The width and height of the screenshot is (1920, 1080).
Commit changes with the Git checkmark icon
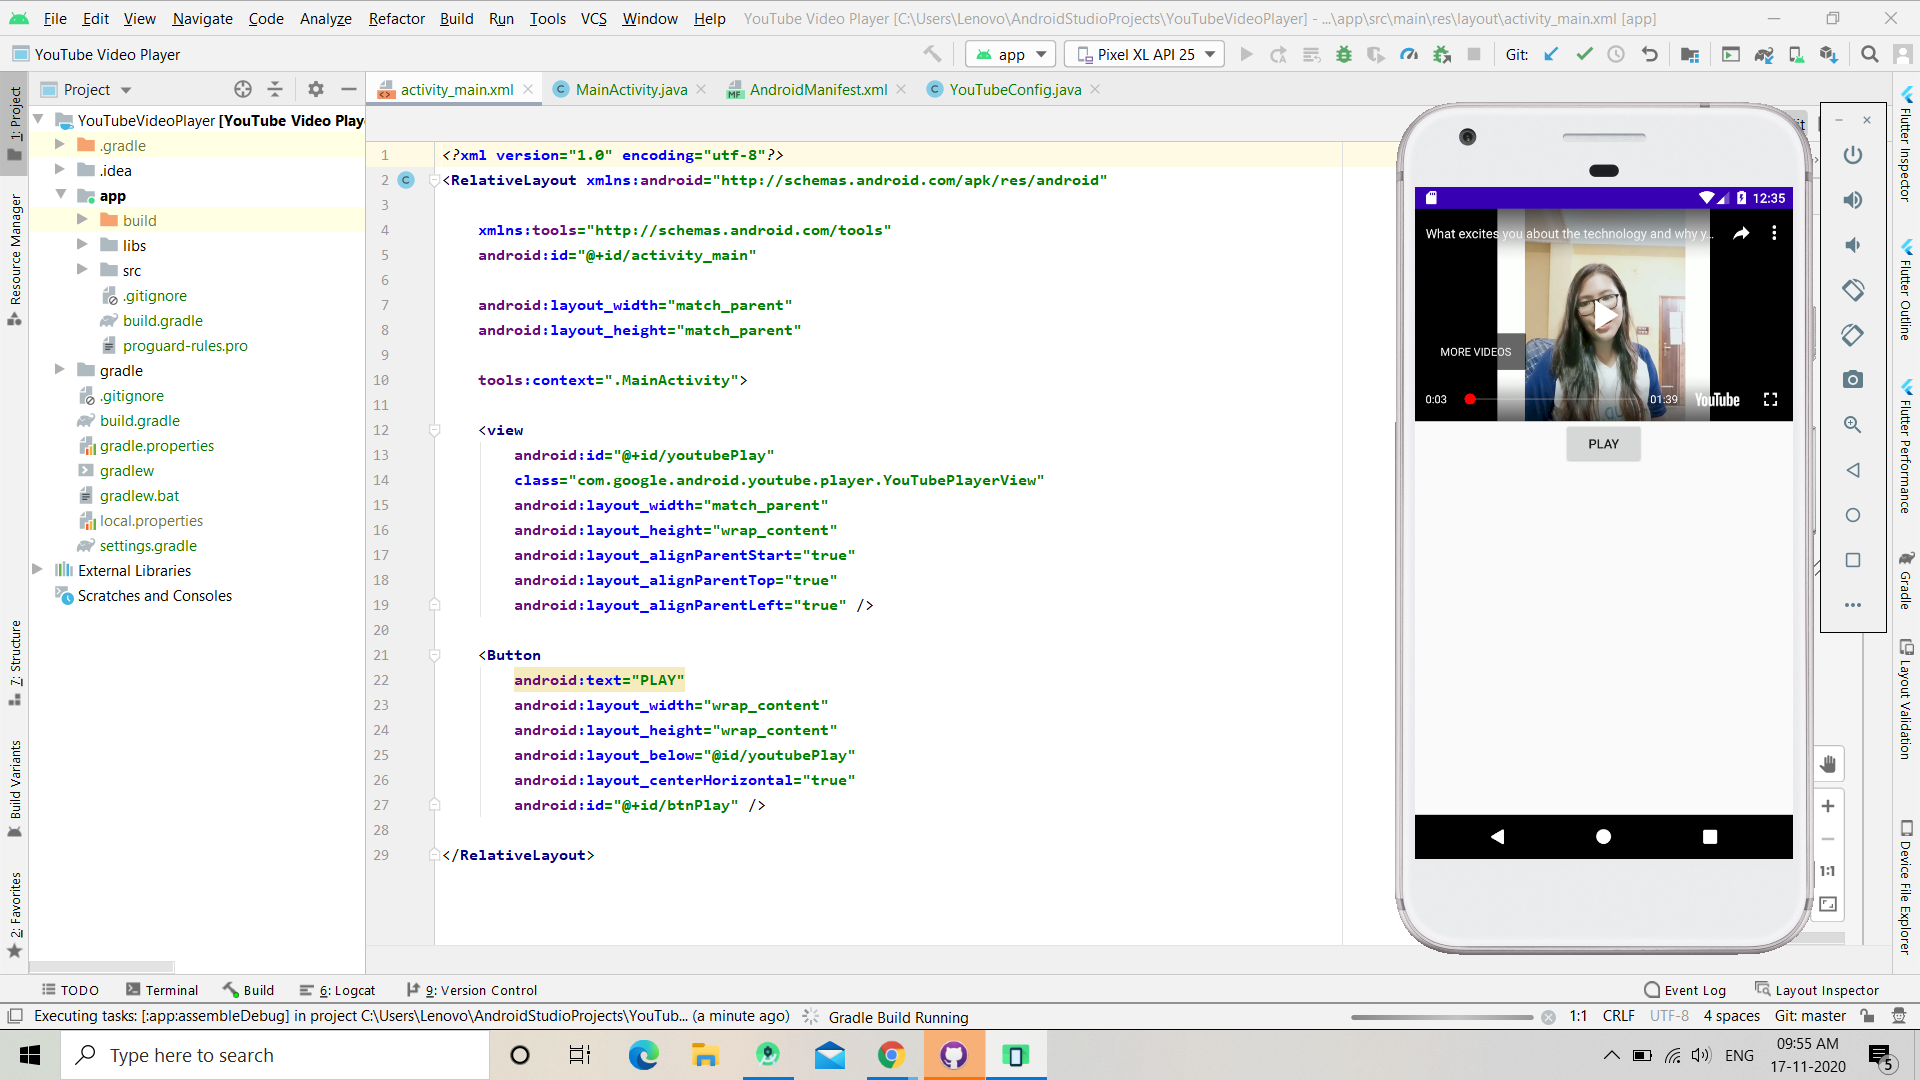coord(1584,54)
